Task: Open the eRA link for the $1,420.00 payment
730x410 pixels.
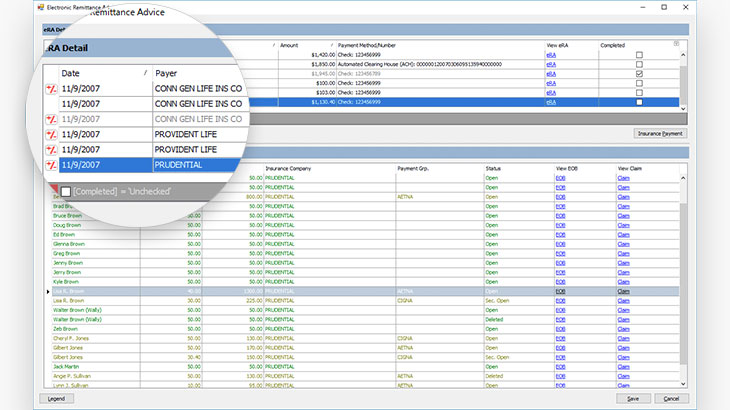Action: 551,55
